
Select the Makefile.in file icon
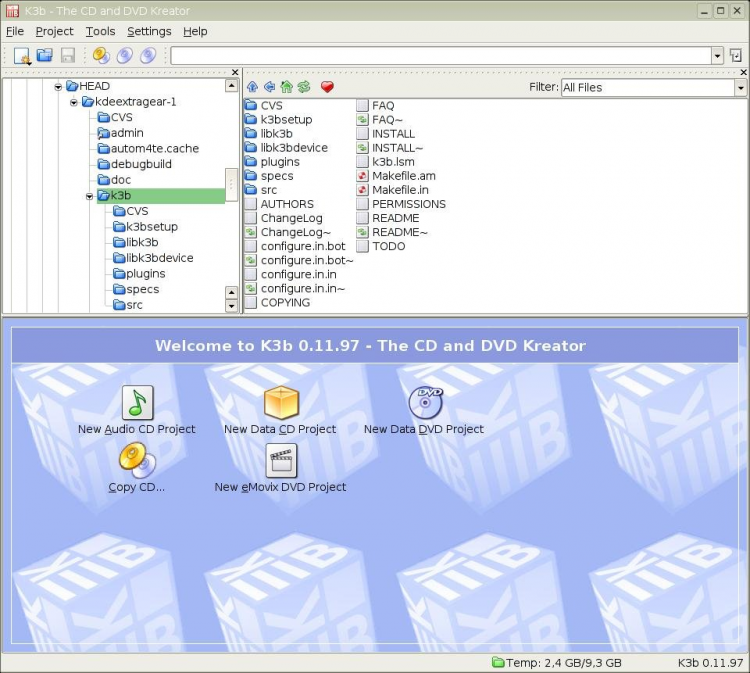[363, 190]
